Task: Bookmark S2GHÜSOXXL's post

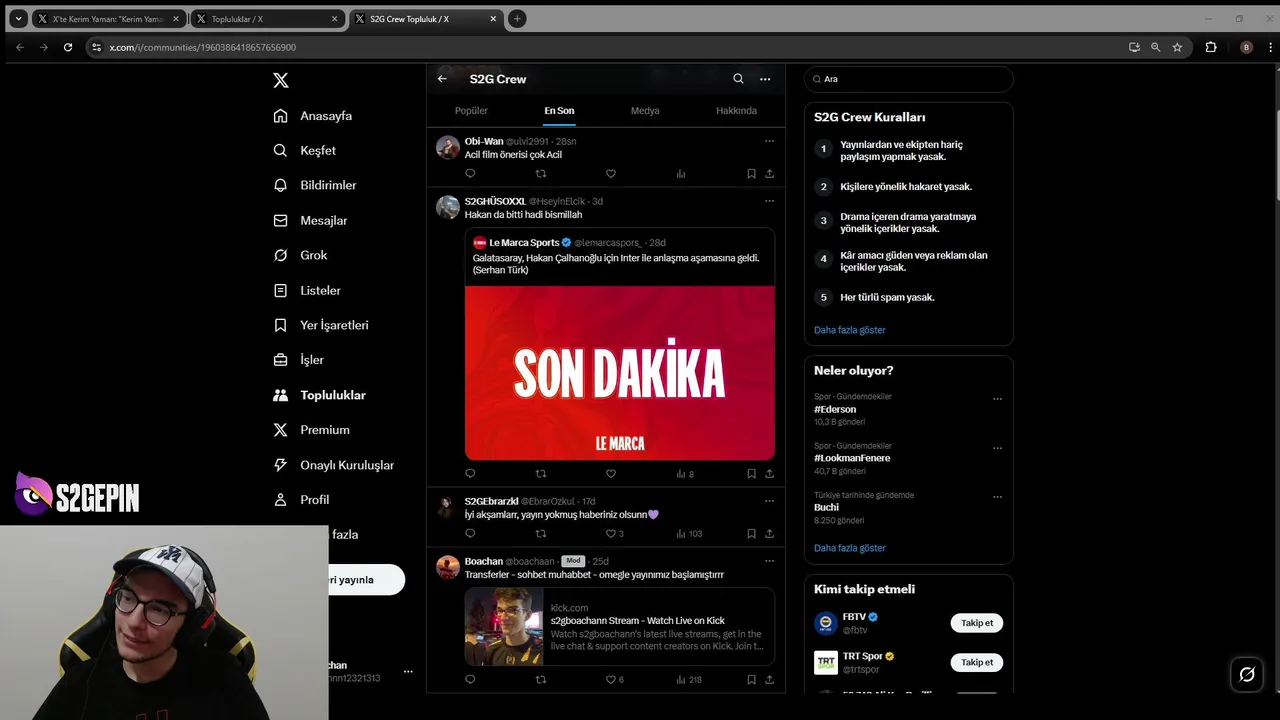Action: pyautogui.click(x=751, y=473)
